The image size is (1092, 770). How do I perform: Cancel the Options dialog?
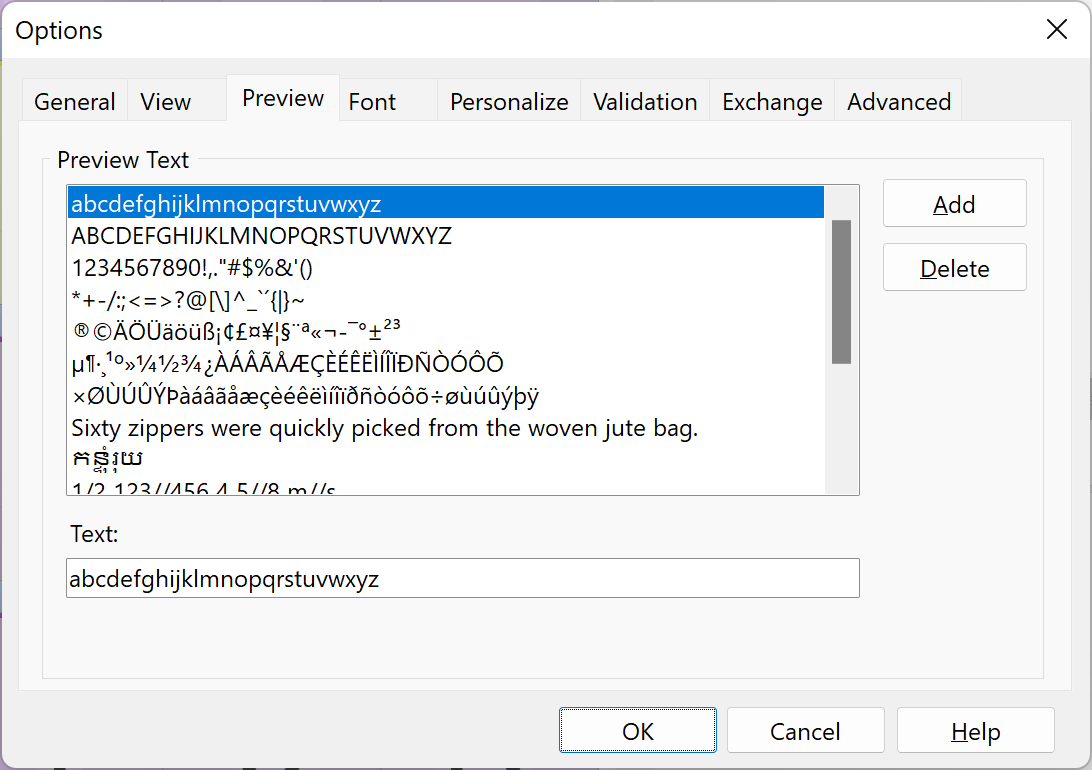click(x=805, y=731)
